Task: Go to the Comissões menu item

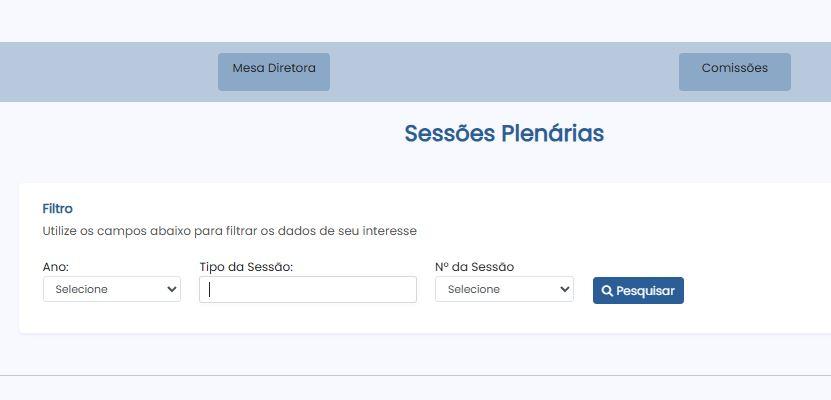Action: 734,70
